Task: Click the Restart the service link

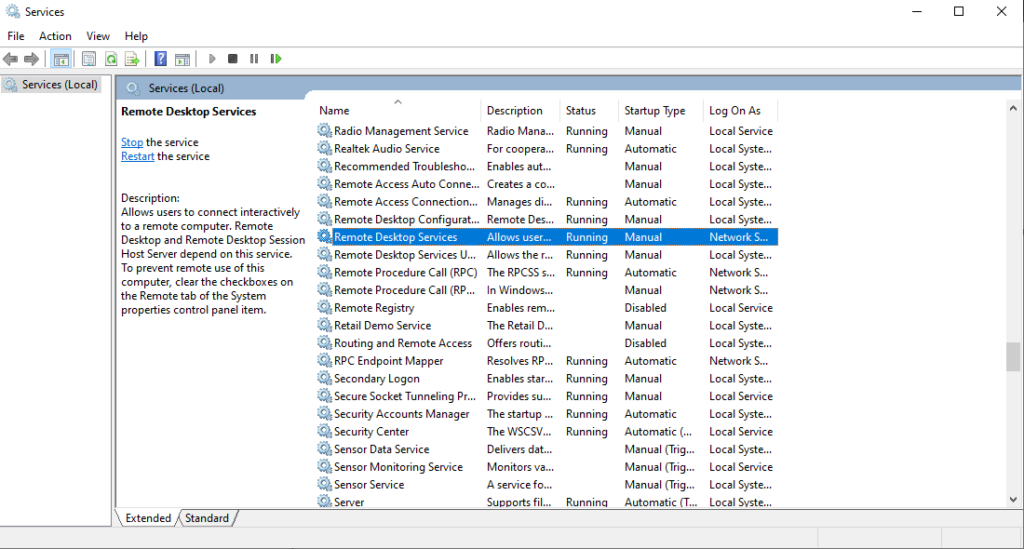Action: (137, 156)
